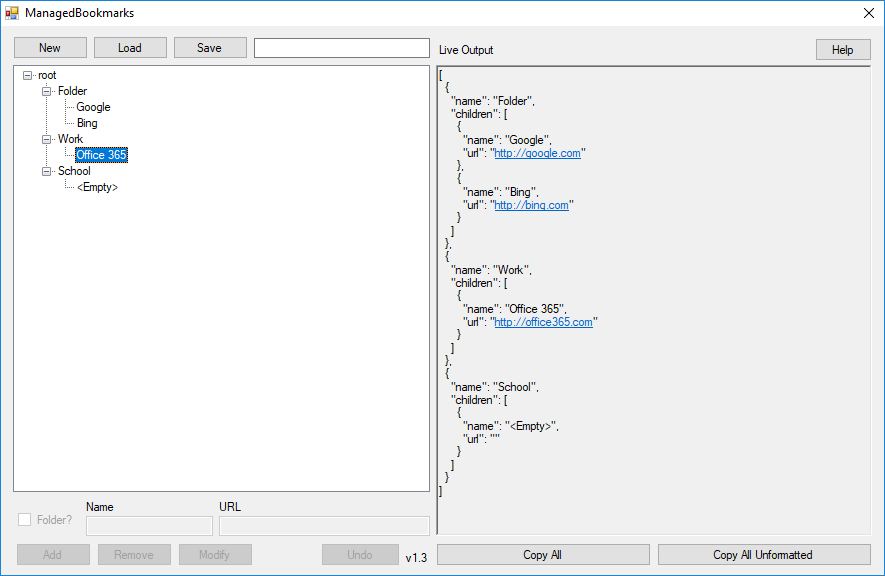Collapse the School tree node
Screen dimensions: 885x576
[x=46, y=171]
